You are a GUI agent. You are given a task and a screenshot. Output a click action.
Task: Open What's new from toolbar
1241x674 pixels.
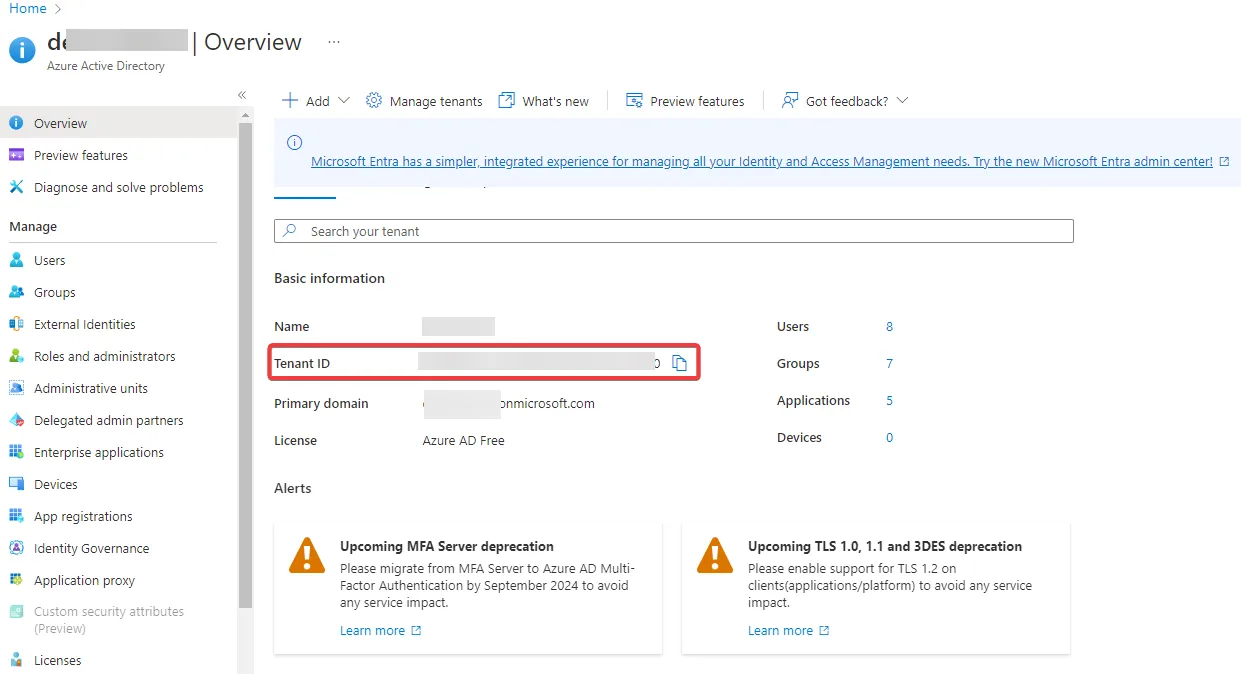[544, 101]
